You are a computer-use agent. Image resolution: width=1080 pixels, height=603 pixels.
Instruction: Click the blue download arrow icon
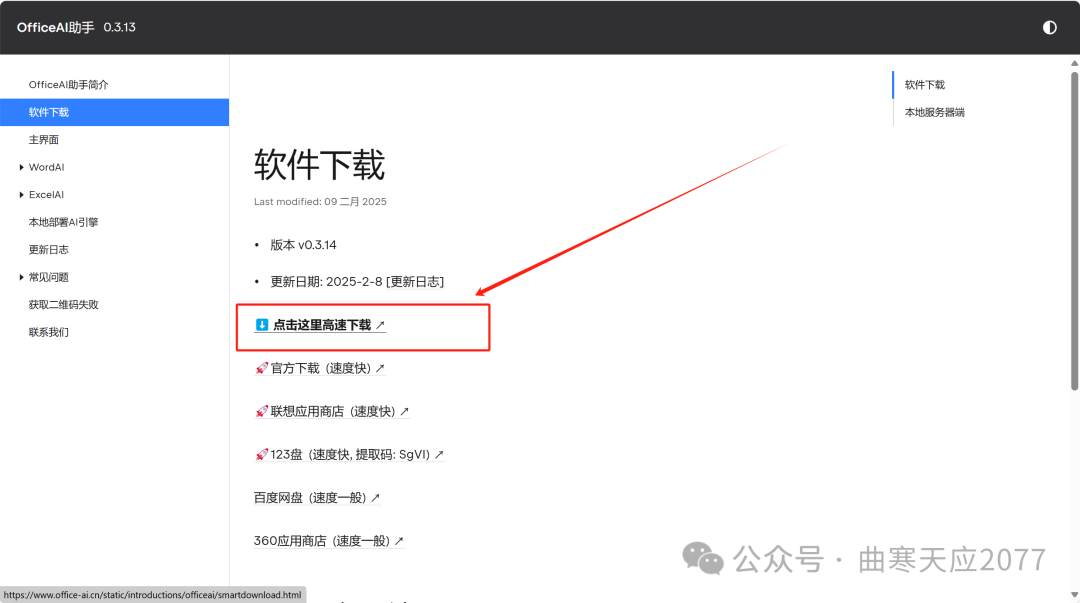(x=262, y=325)
